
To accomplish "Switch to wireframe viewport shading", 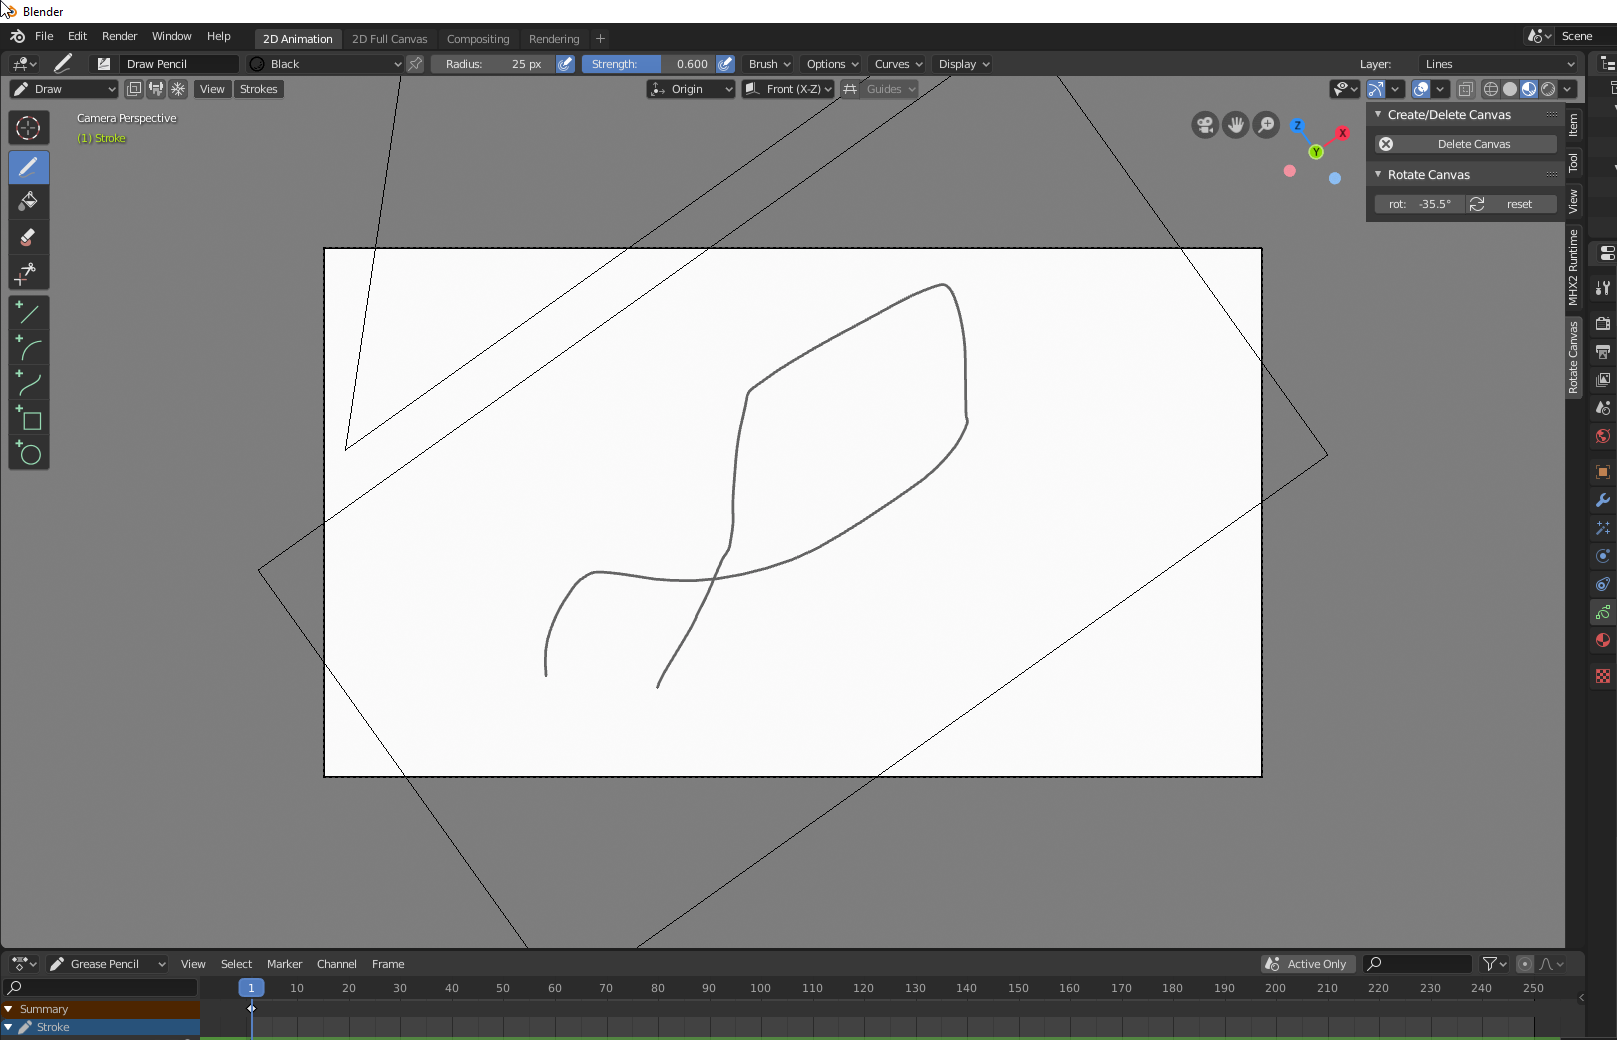I will click(x=1490, y=90).
